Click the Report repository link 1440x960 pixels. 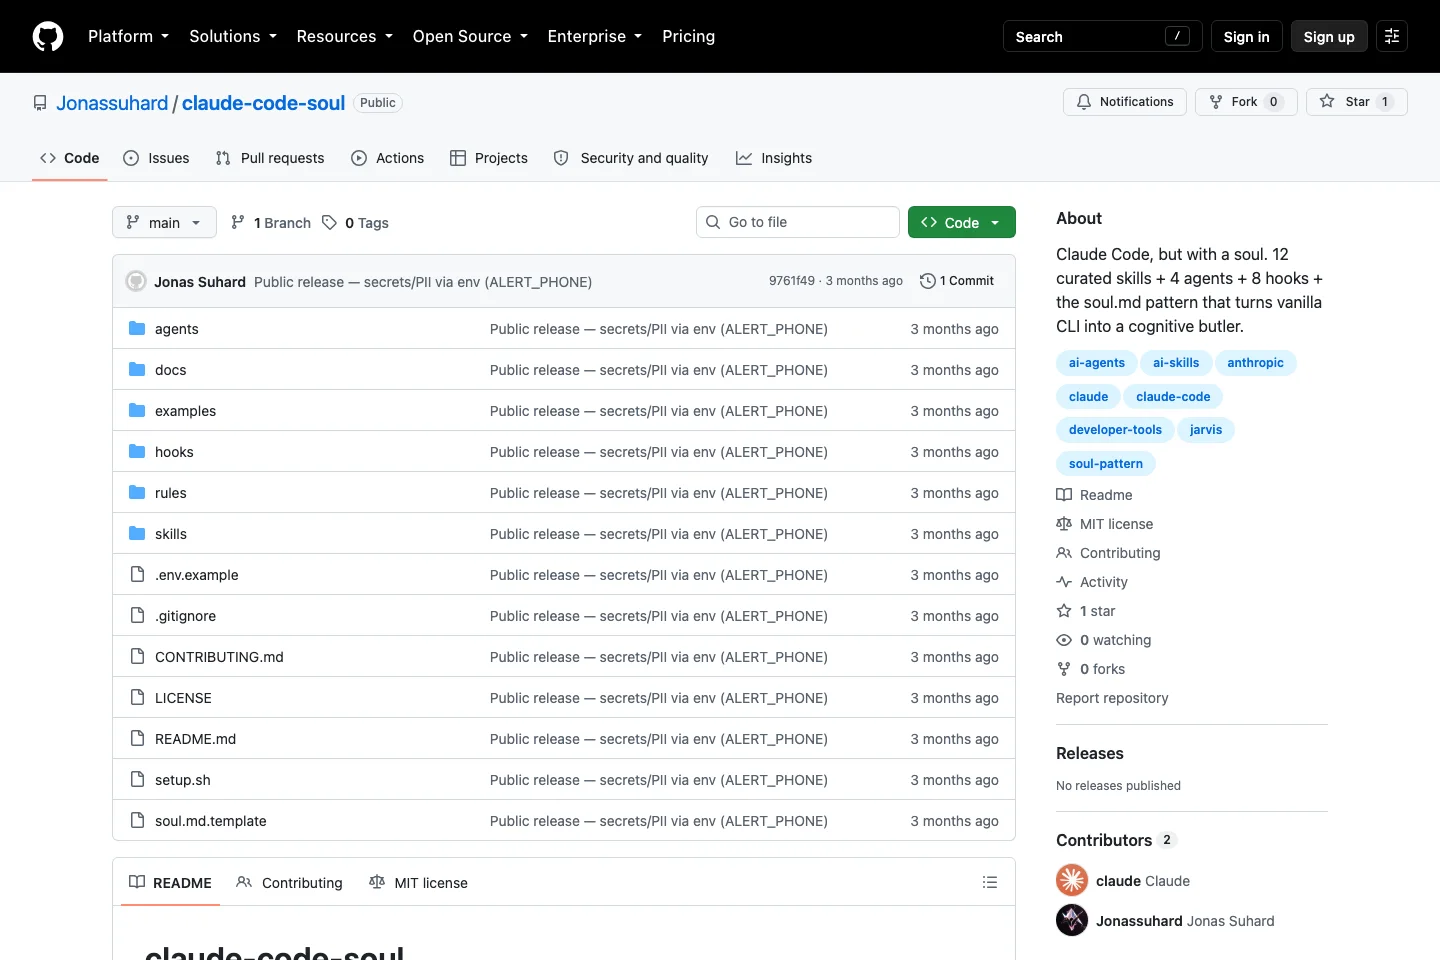1112,698
